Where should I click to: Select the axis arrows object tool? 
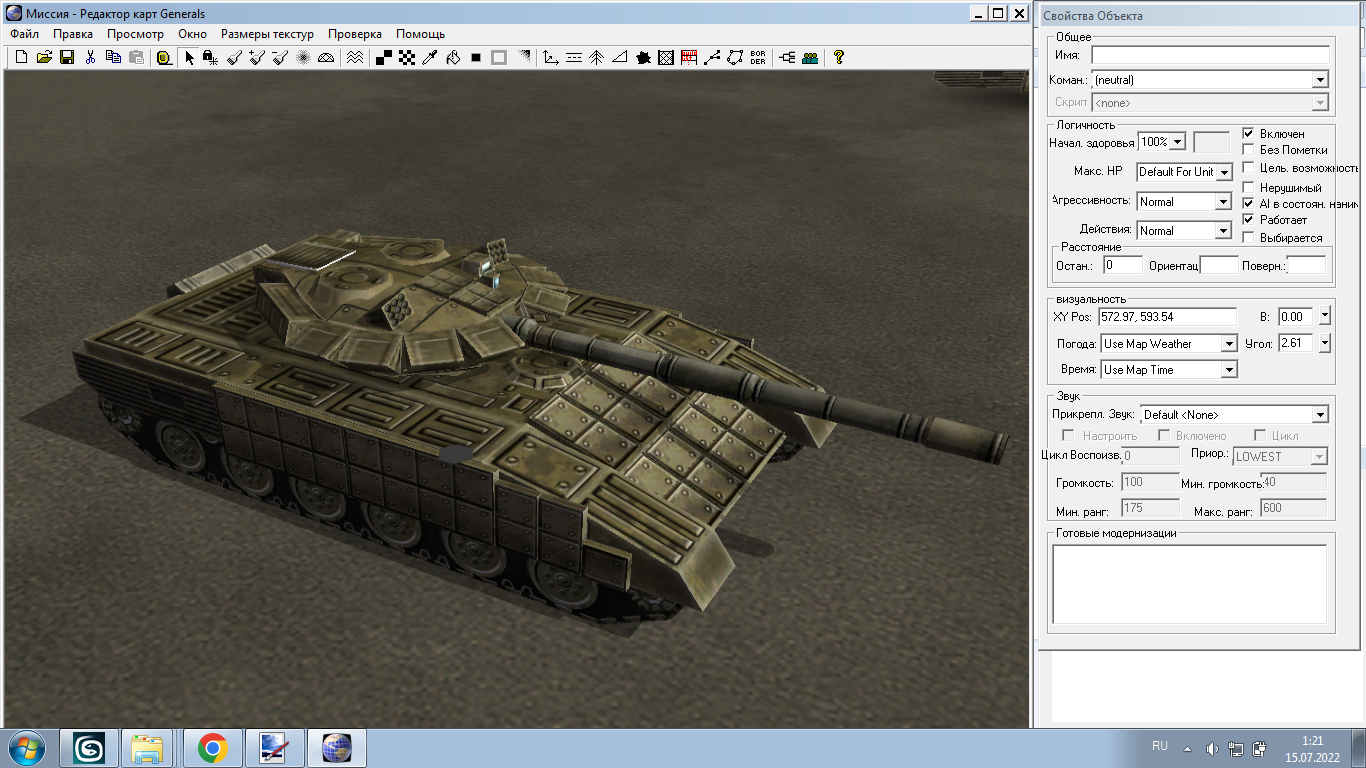pyautogui.click(x=551, y=57)
